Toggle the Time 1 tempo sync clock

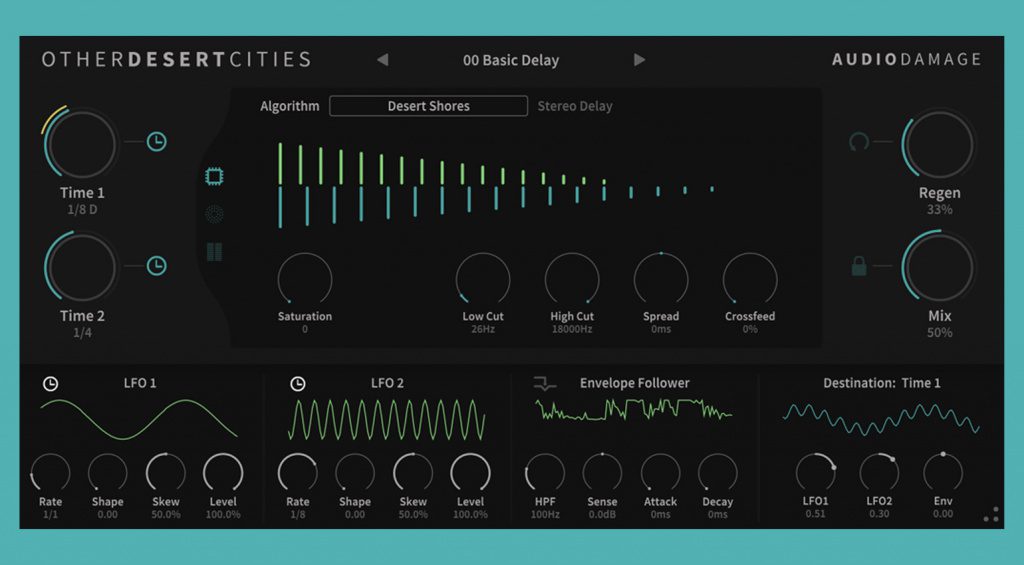coord(156,142)
